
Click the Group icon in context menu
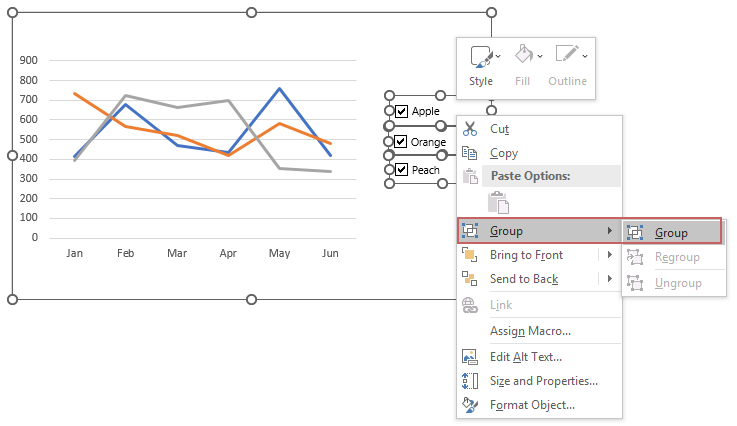pyautogui.click(x=470, y=230)
